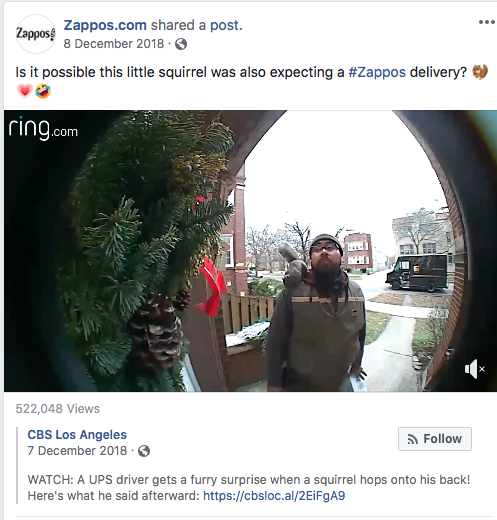Open the CBS Los Angeles page
497x520 pixels.
[x=77, y=435]
